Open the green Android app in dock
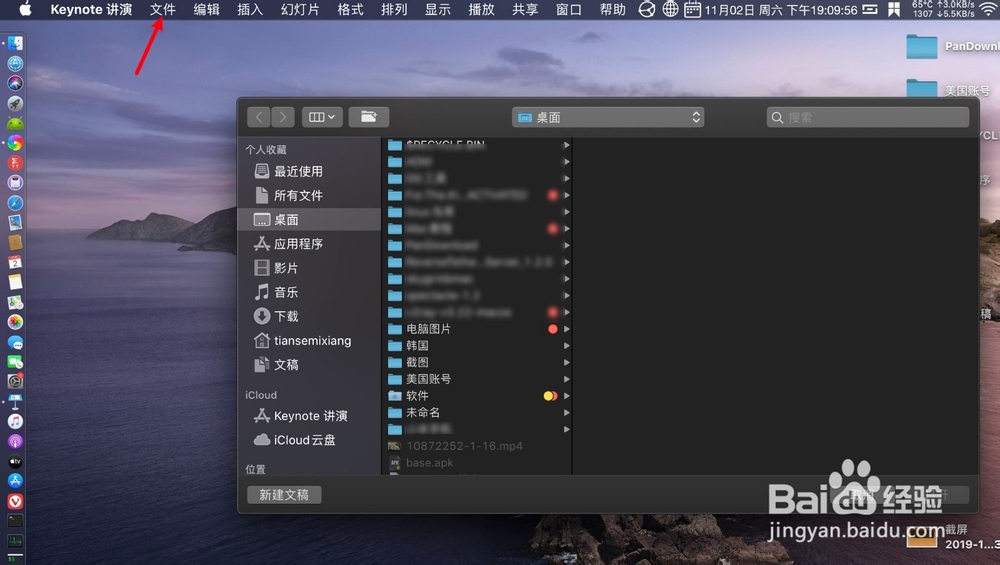 pos(15,123)
